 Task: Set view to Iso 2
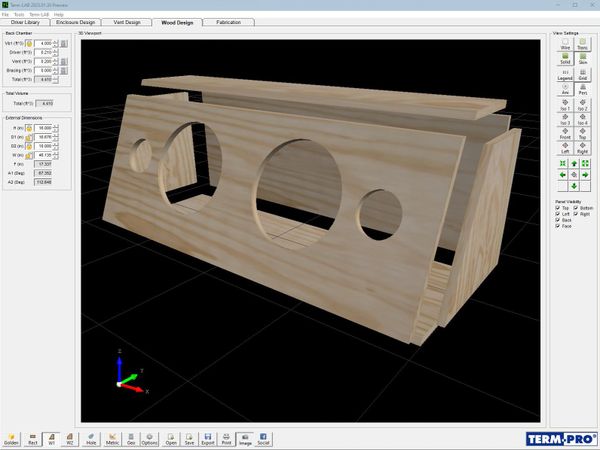click(x=582, y=105)
